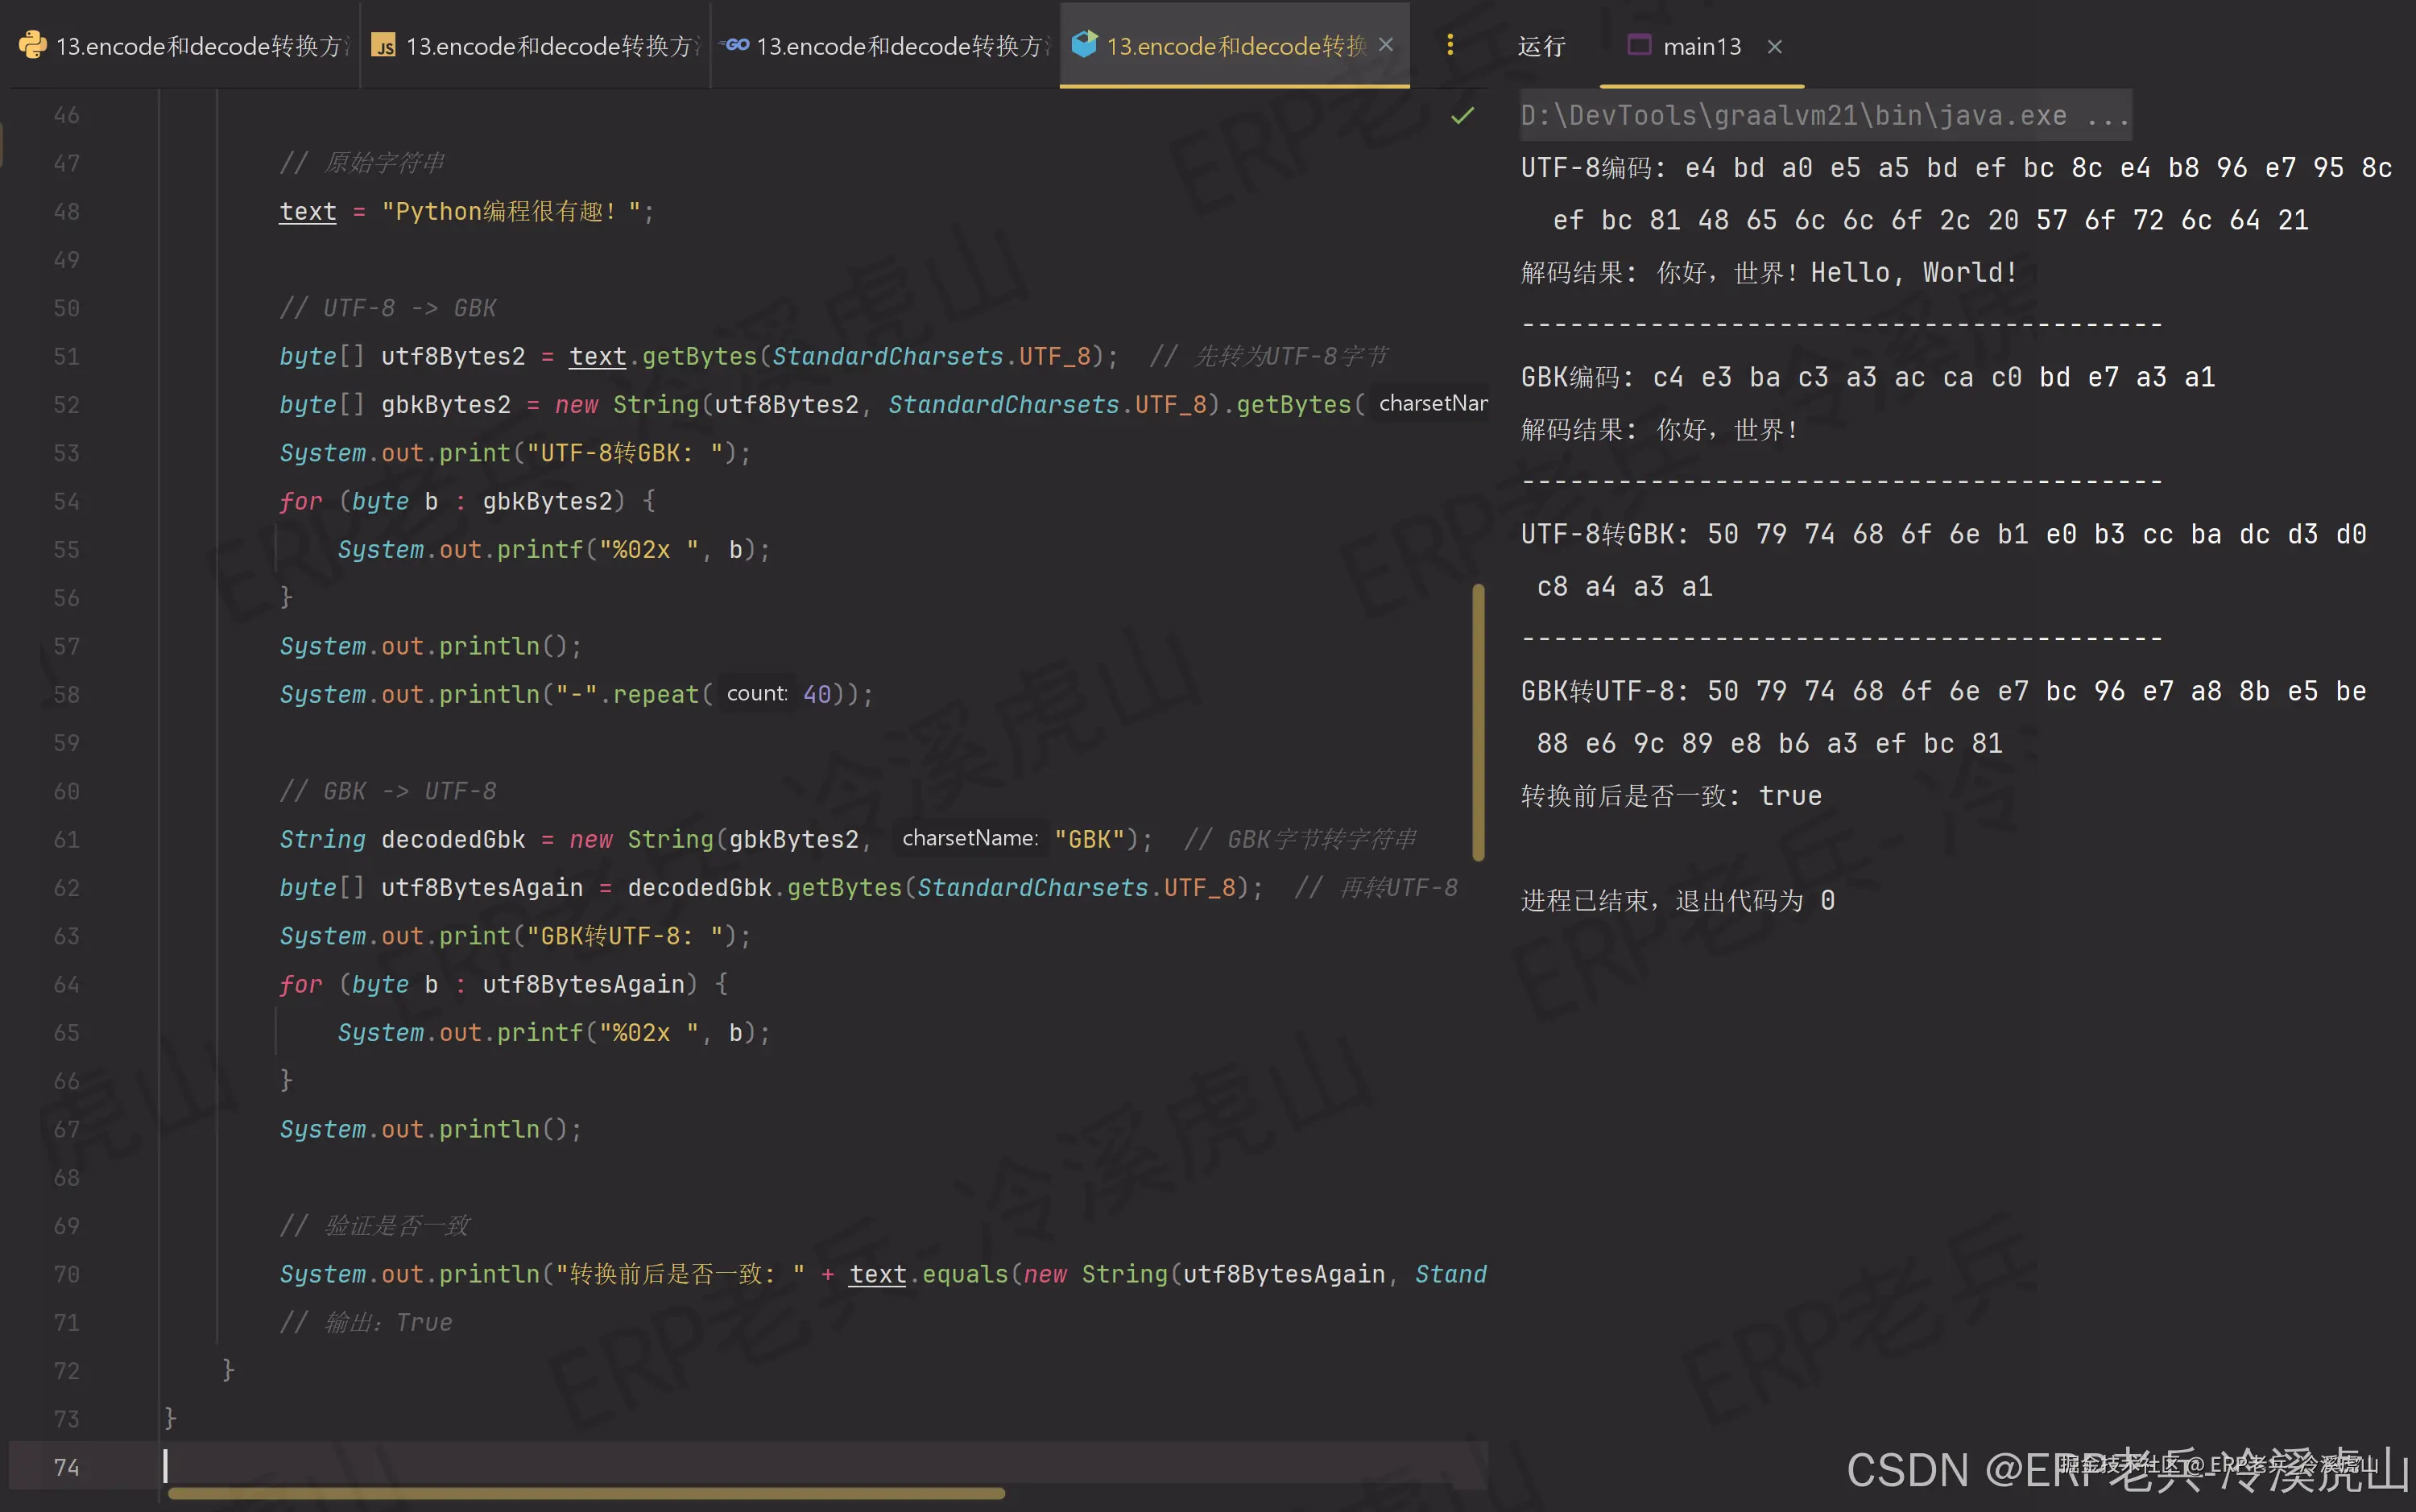The height and width of the screenshot is (1512, 2416).
Task: Switch to the JS file tab
Action: pyautogui.click(x=550, y=46)
